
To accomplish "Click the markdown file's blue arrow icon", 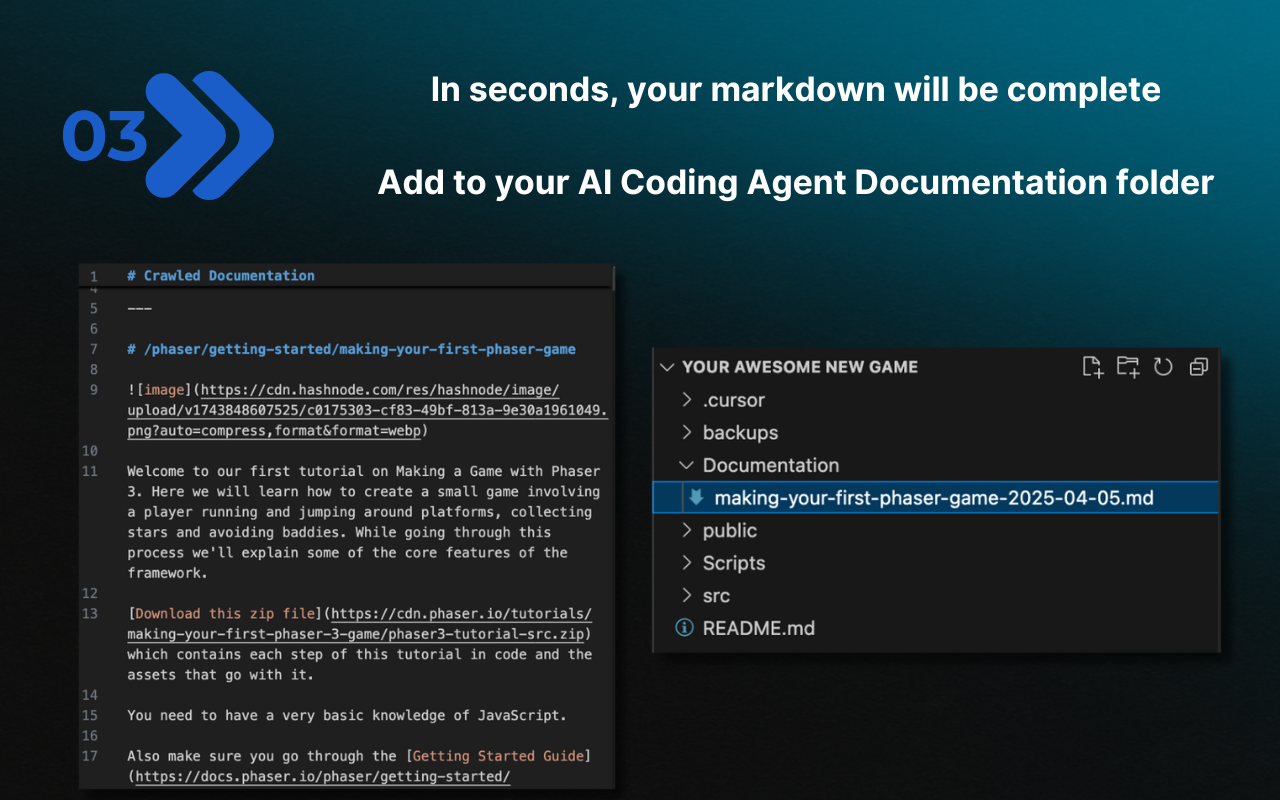I will pyautogui.click(x=696, y=497).
